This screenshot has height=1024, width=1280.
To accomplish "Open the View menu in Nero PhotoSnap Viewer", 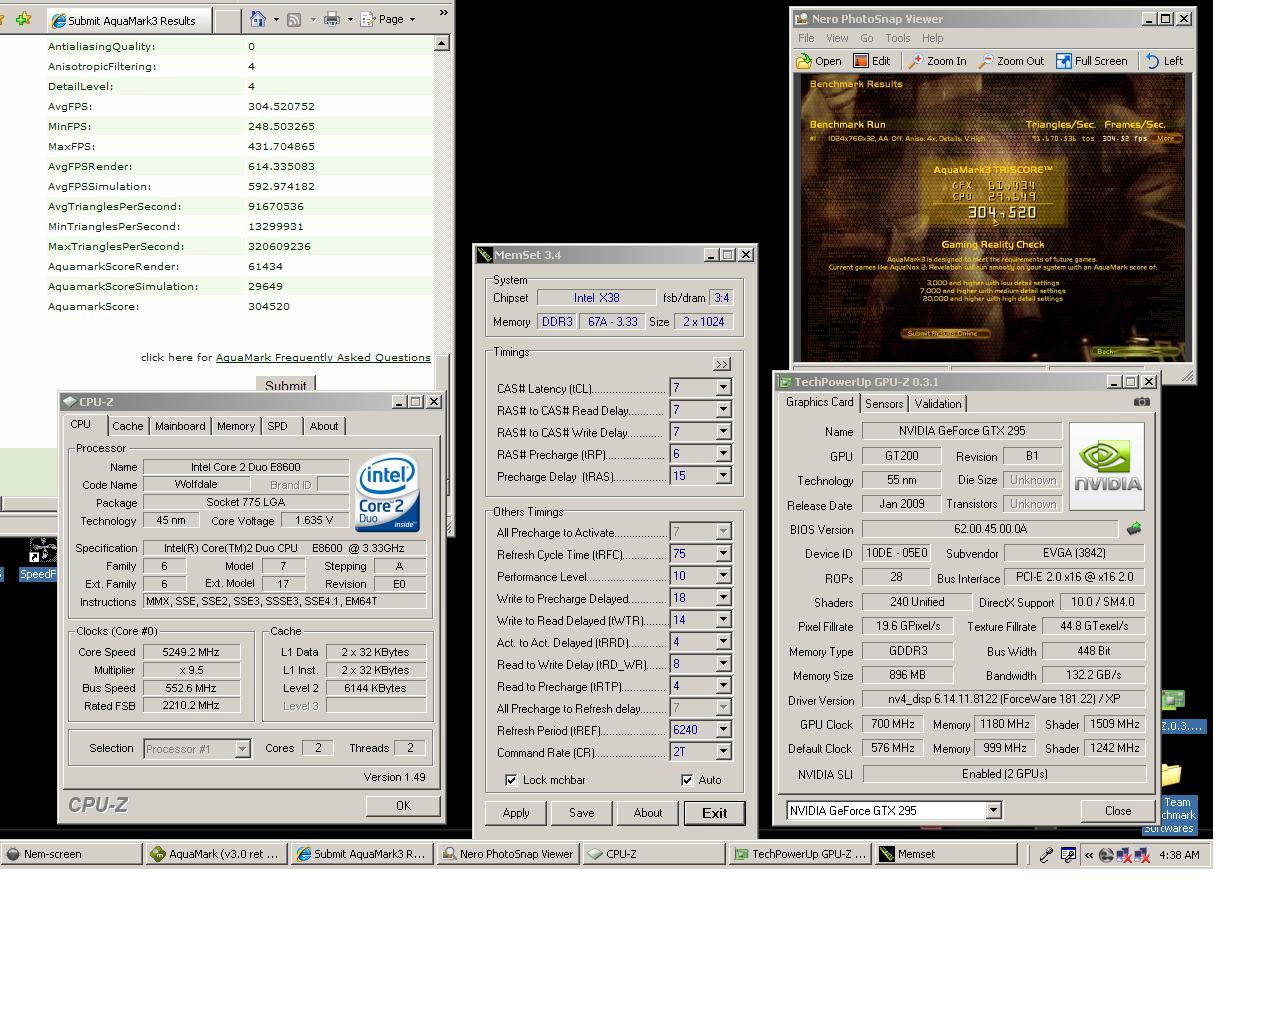I will (837, 38).
